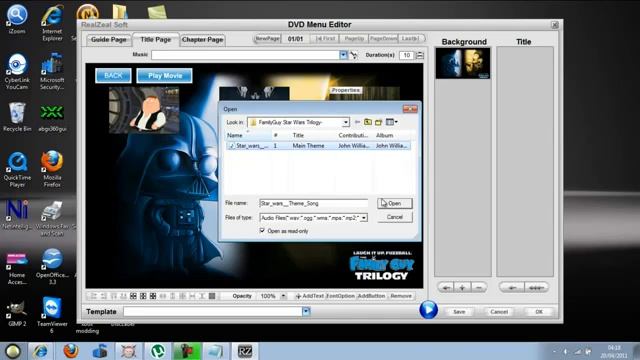Image resolution: width=640 pixels, height=360 pixels.
Task: Switch to the Guide Page tab
Action: tap(109, 40)
